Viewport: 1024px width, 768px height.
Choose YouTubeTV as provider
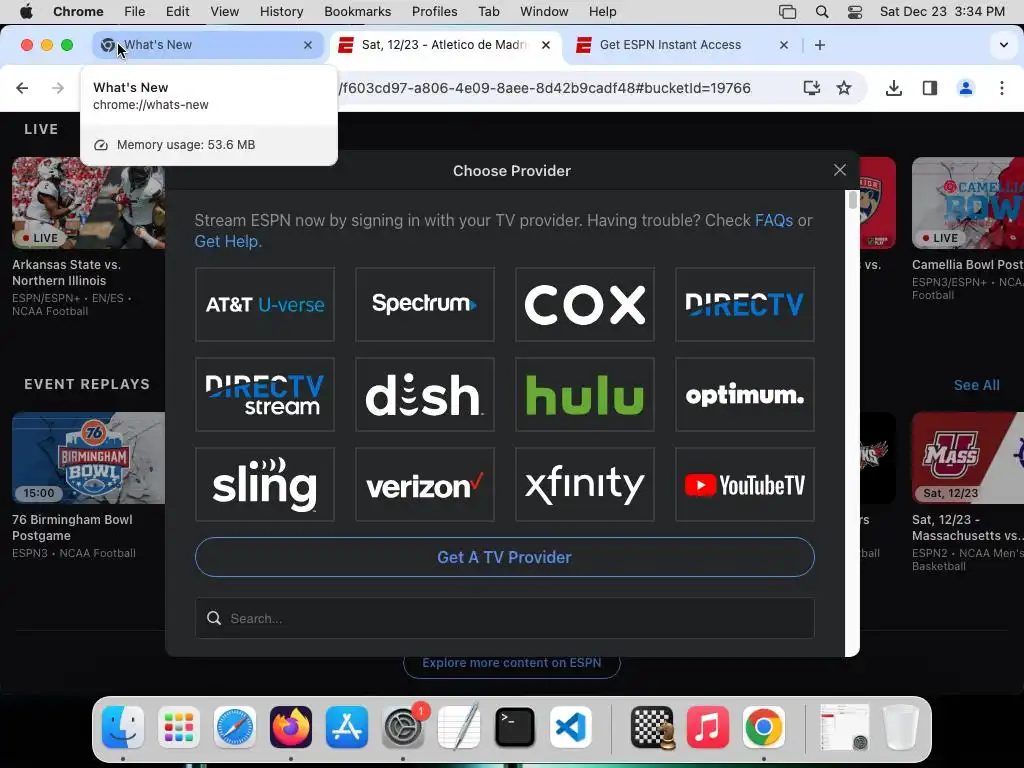click(x=744, y=485)
